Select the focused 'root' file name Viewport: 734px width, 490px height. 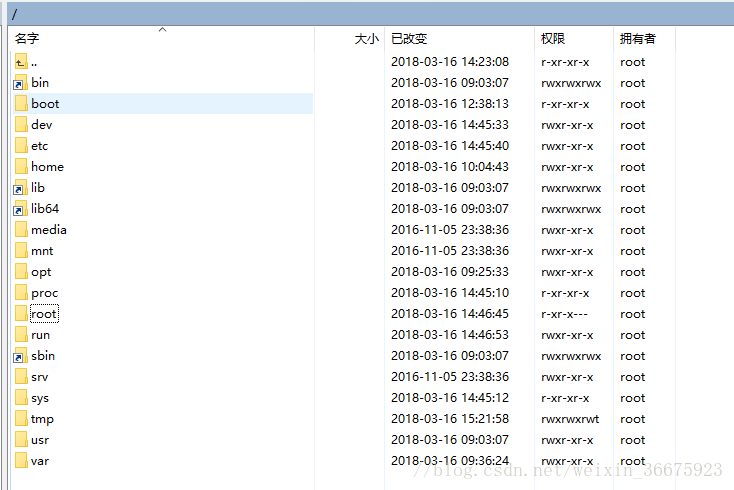tap(44, 314)
